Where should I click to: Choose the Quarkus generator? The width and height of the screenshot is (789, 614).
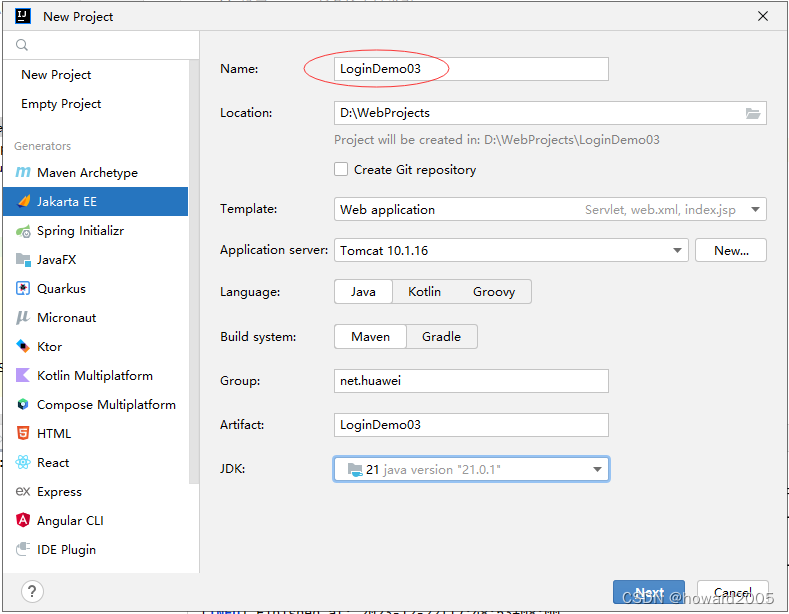(x=96, y=289)
